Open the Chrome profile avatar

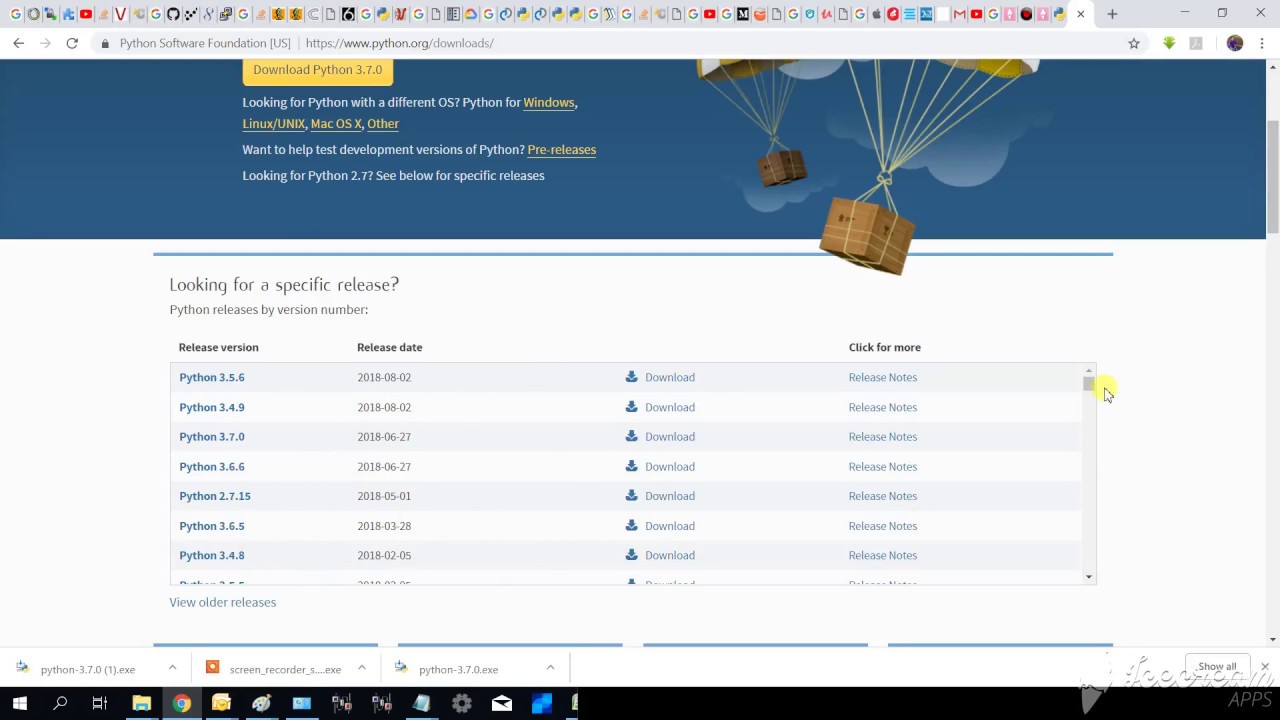(x=1235, y=43)
